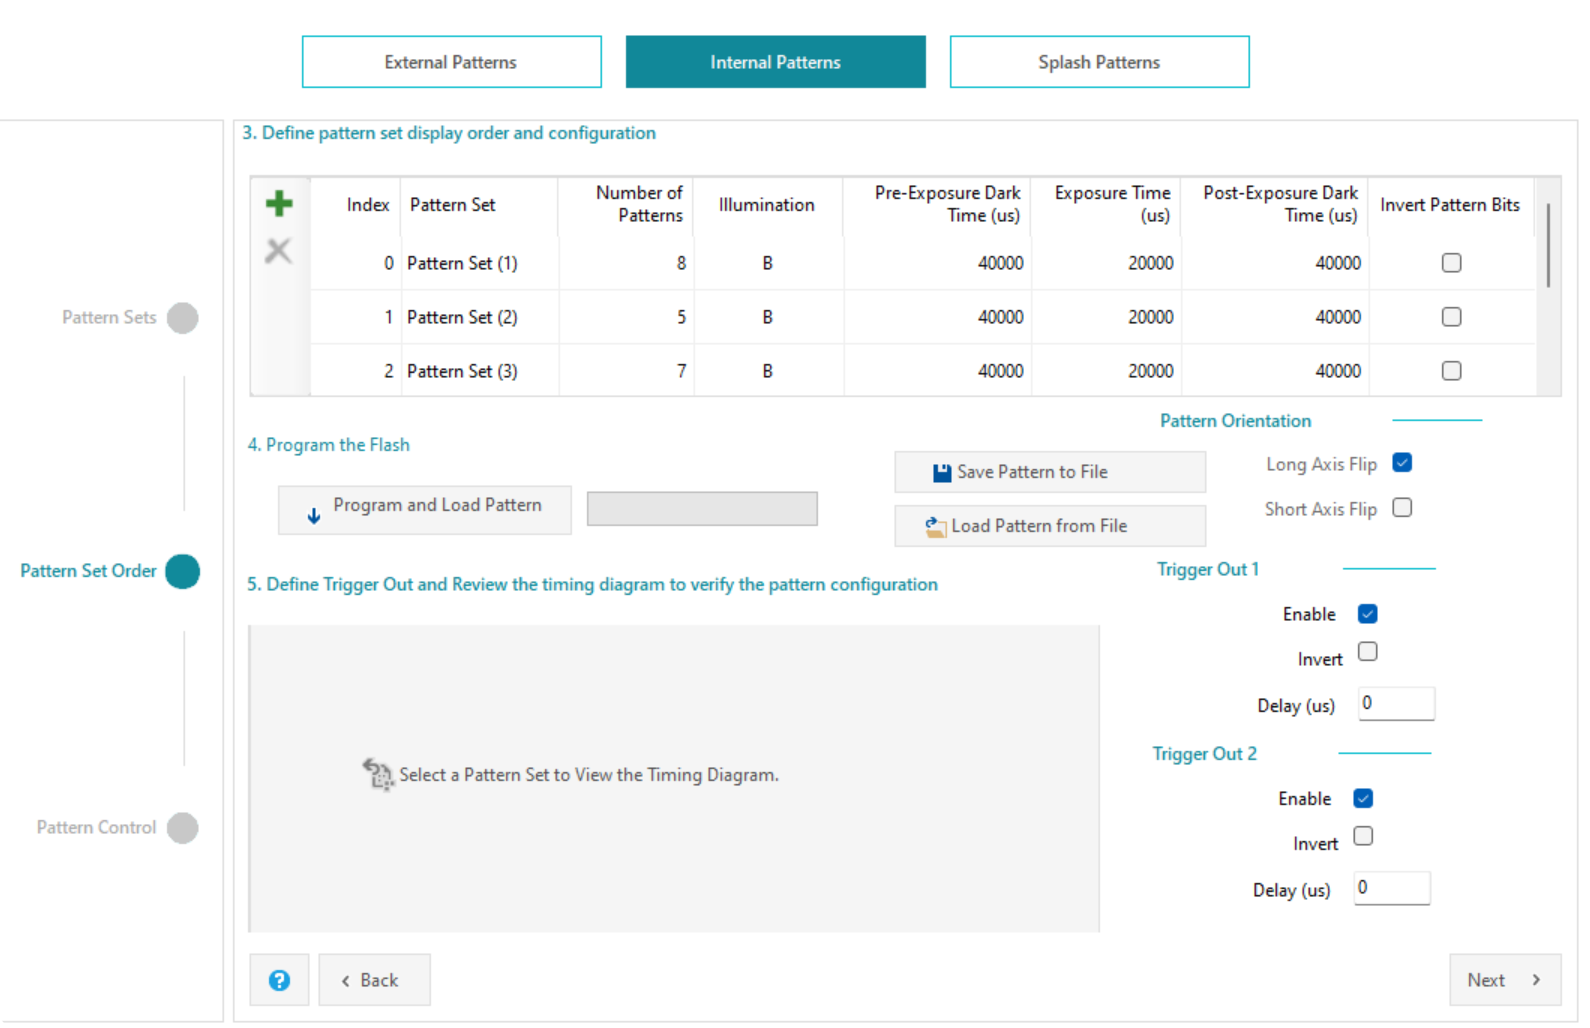This screenshot has height=1028, width=1590.
Task: Click Load Pattern from File button
Action: point(1050,526)
